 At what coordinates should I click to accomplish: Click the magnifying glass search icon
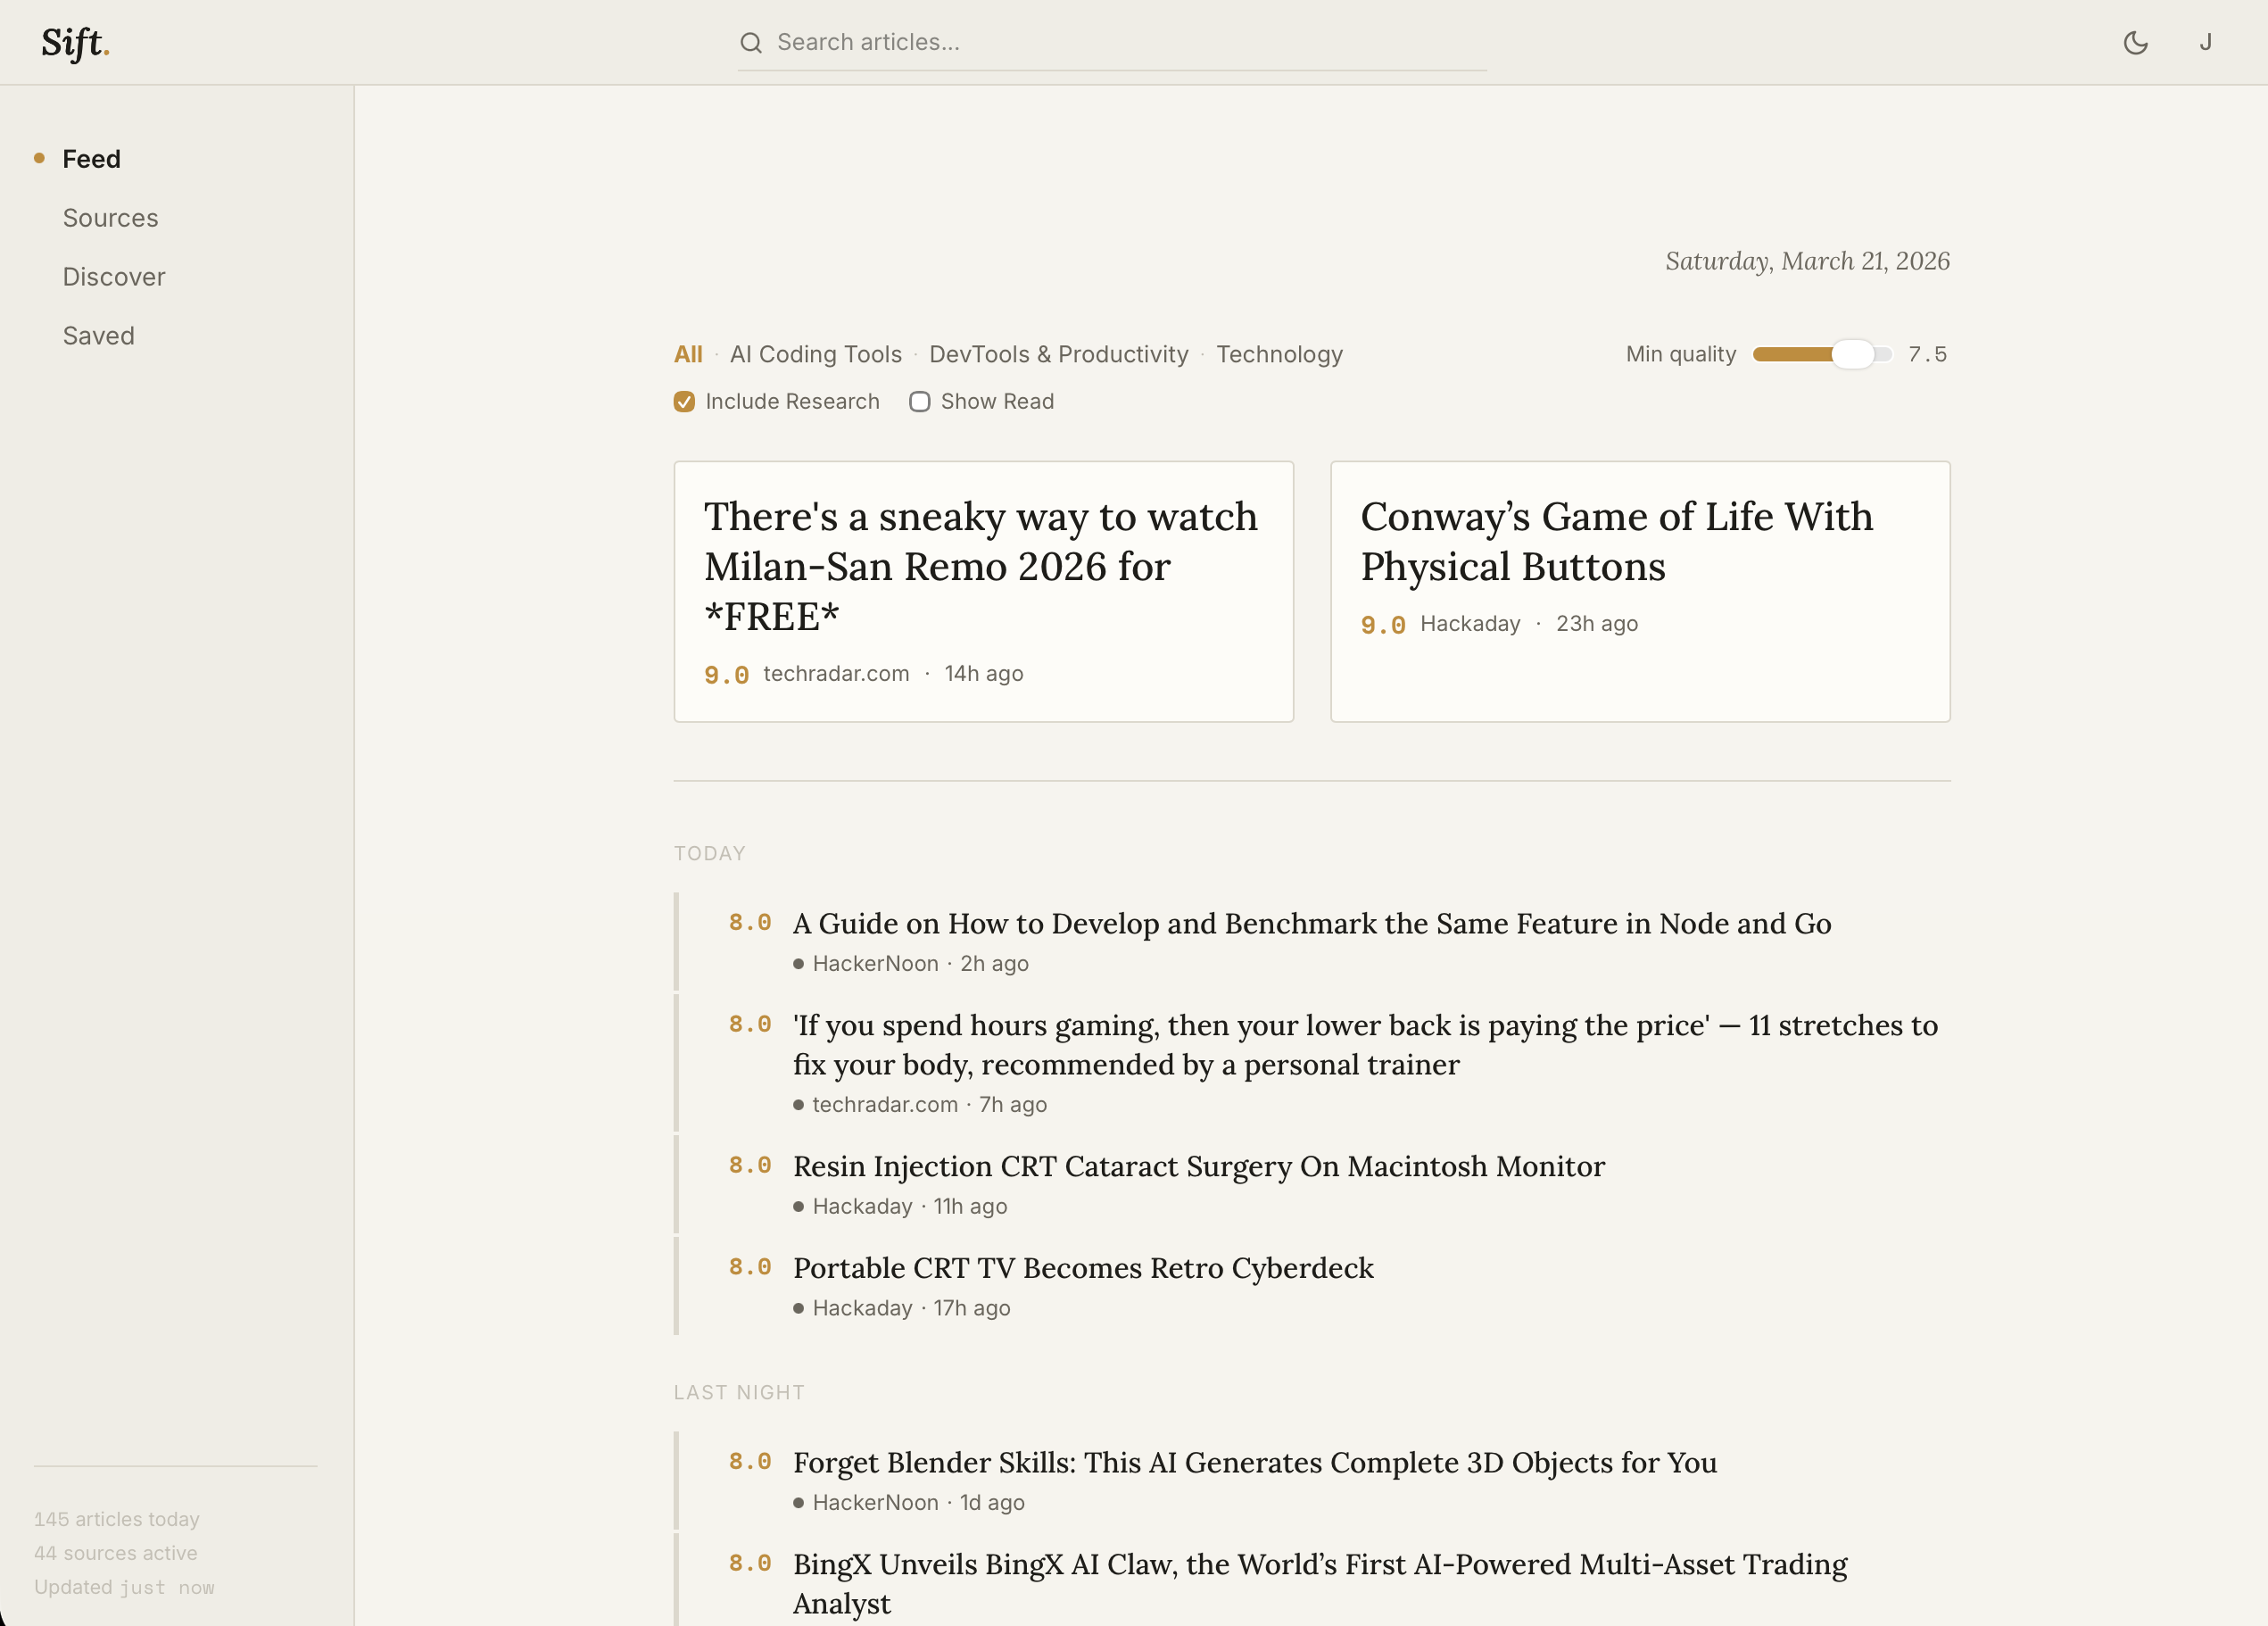(751, 42)
